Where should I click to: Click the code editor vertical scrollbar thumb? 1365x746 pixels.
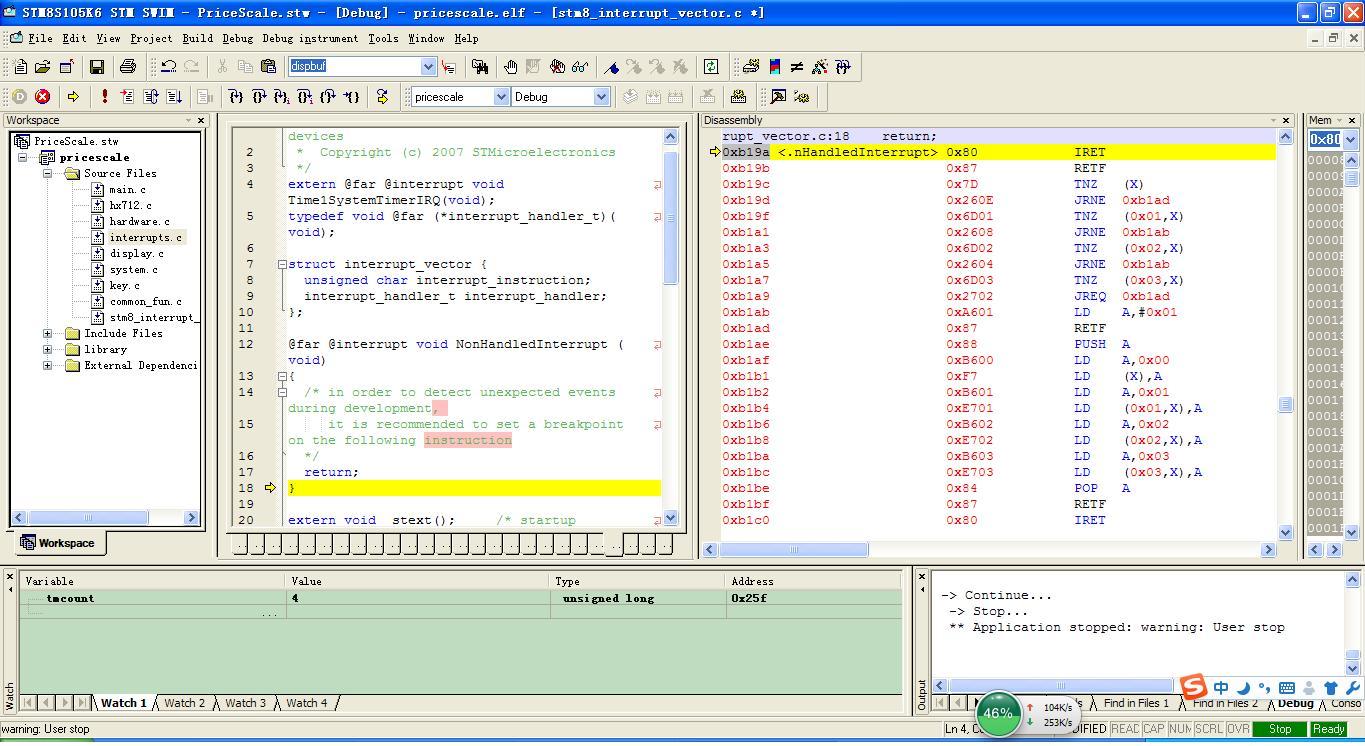point(670,217)
